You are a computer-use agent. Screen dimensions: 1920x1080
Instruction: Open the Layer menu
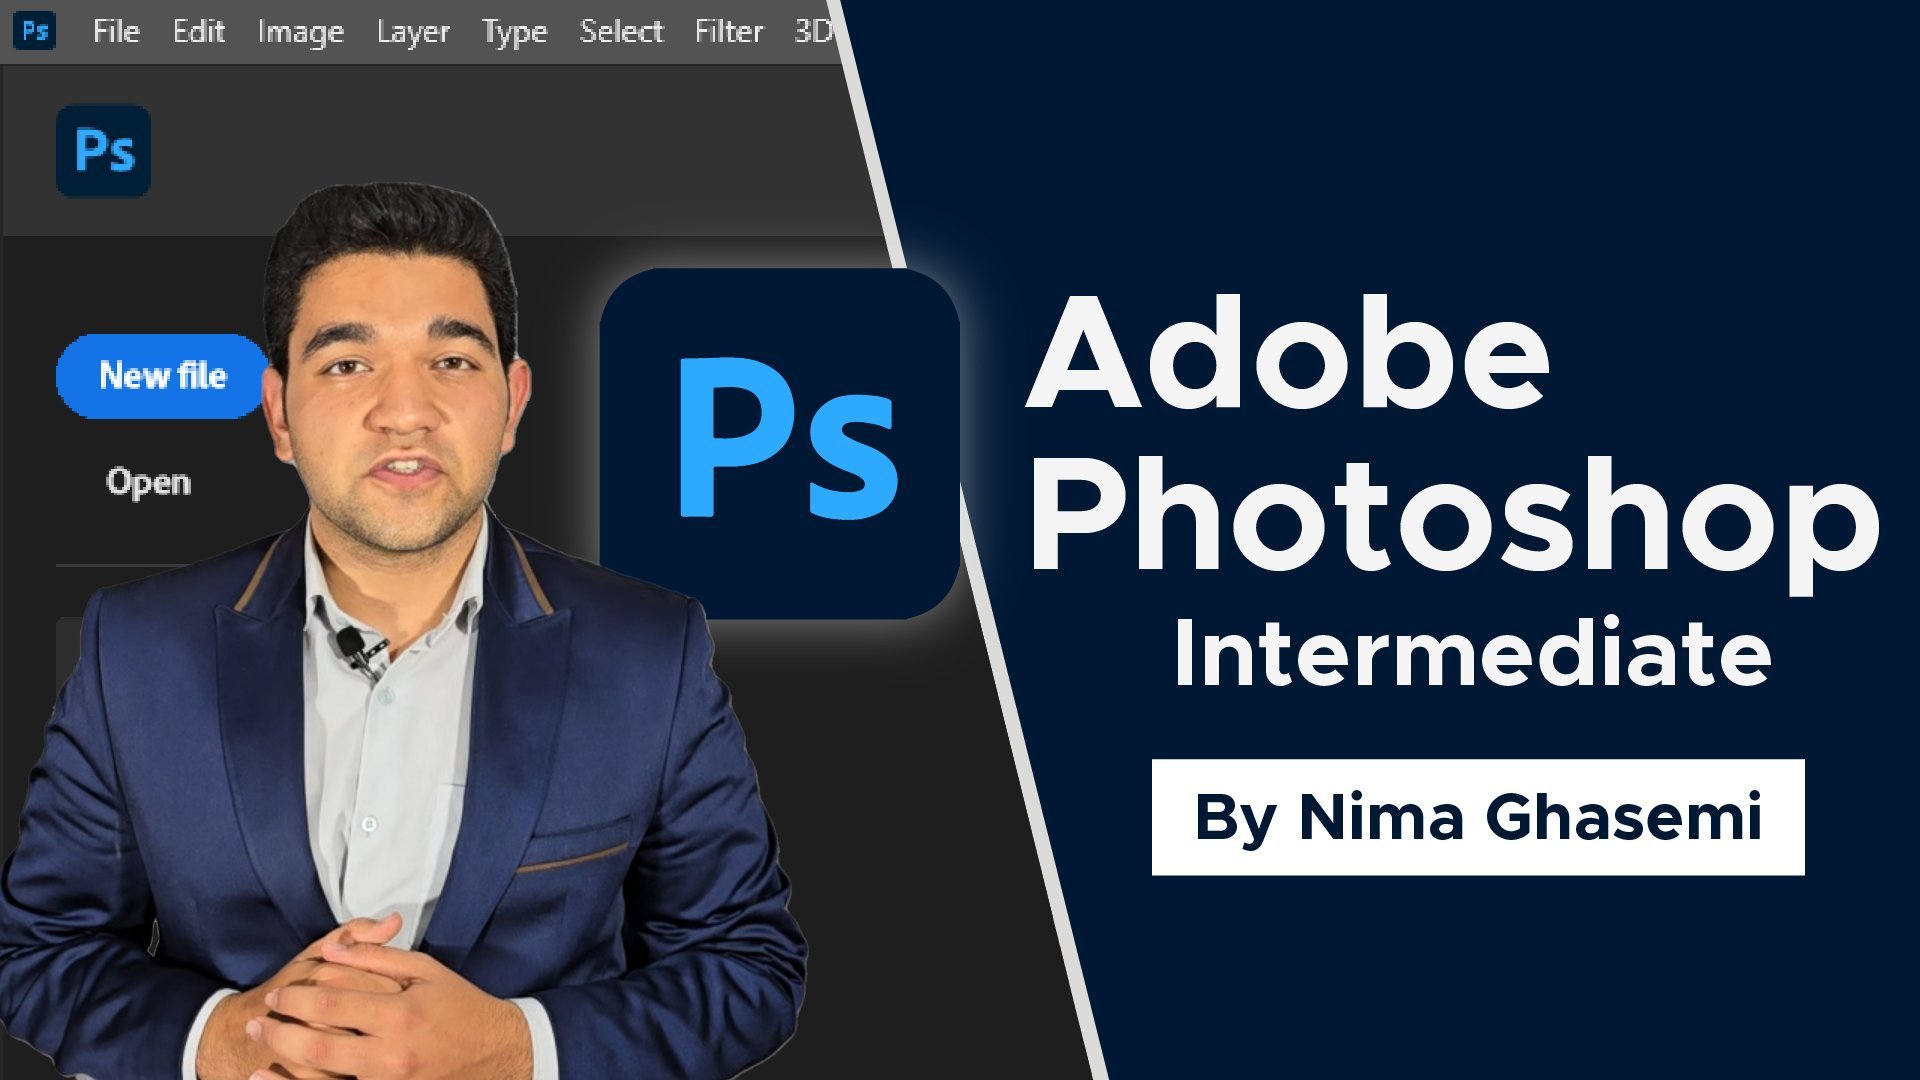[413, 32]
